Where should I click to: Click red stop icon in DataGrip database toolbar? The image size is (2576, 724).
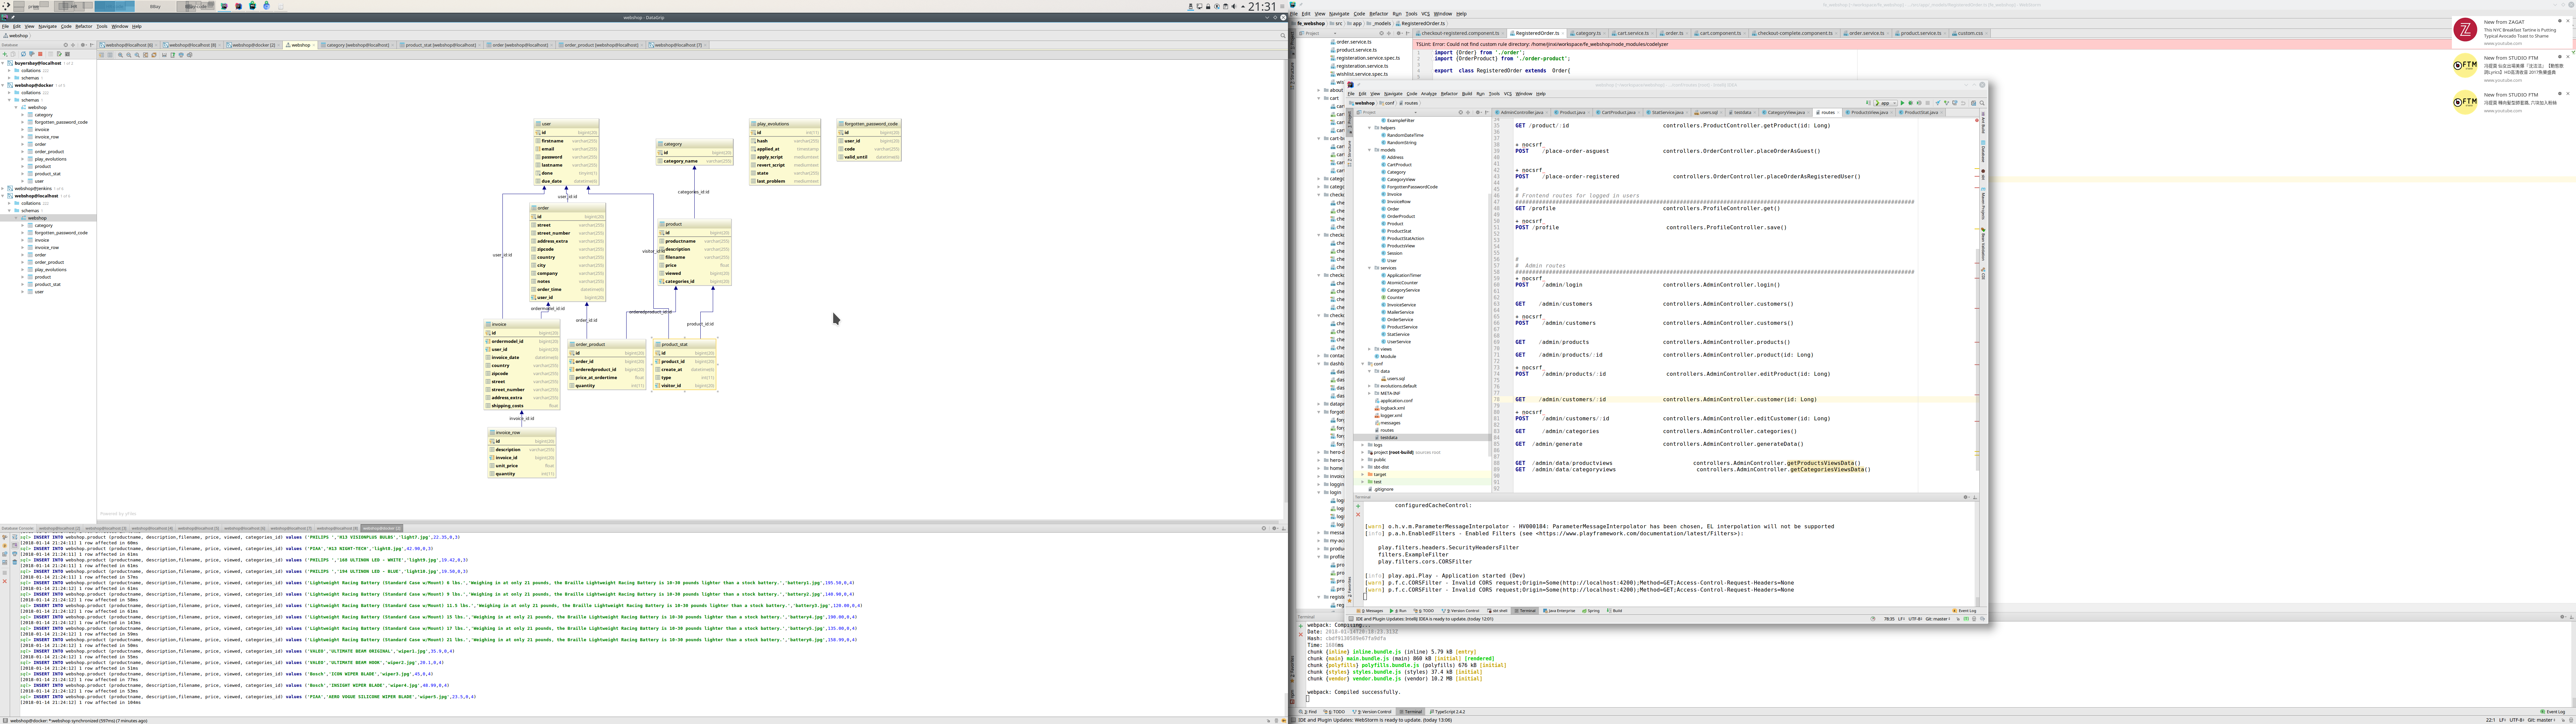click(x=40, y=54)
